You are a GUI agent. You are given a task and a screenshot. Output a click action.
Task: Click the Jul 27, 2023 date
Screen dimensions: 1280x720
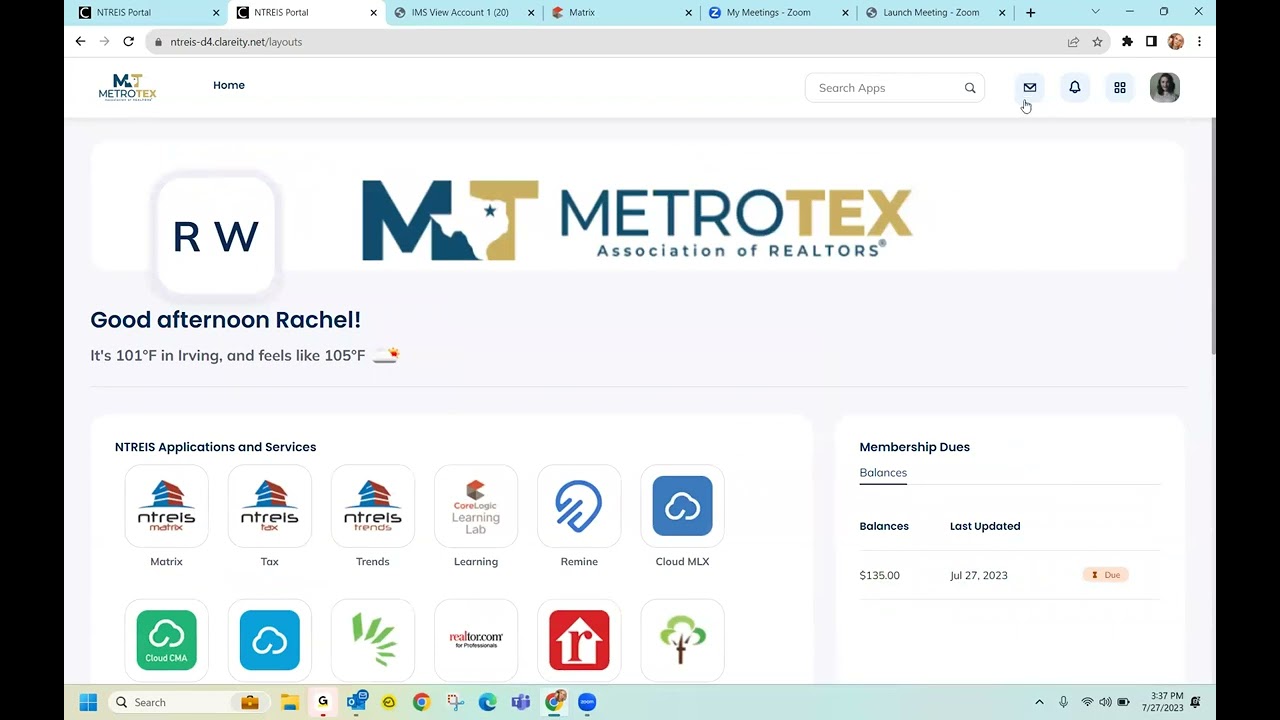(979, 575)
